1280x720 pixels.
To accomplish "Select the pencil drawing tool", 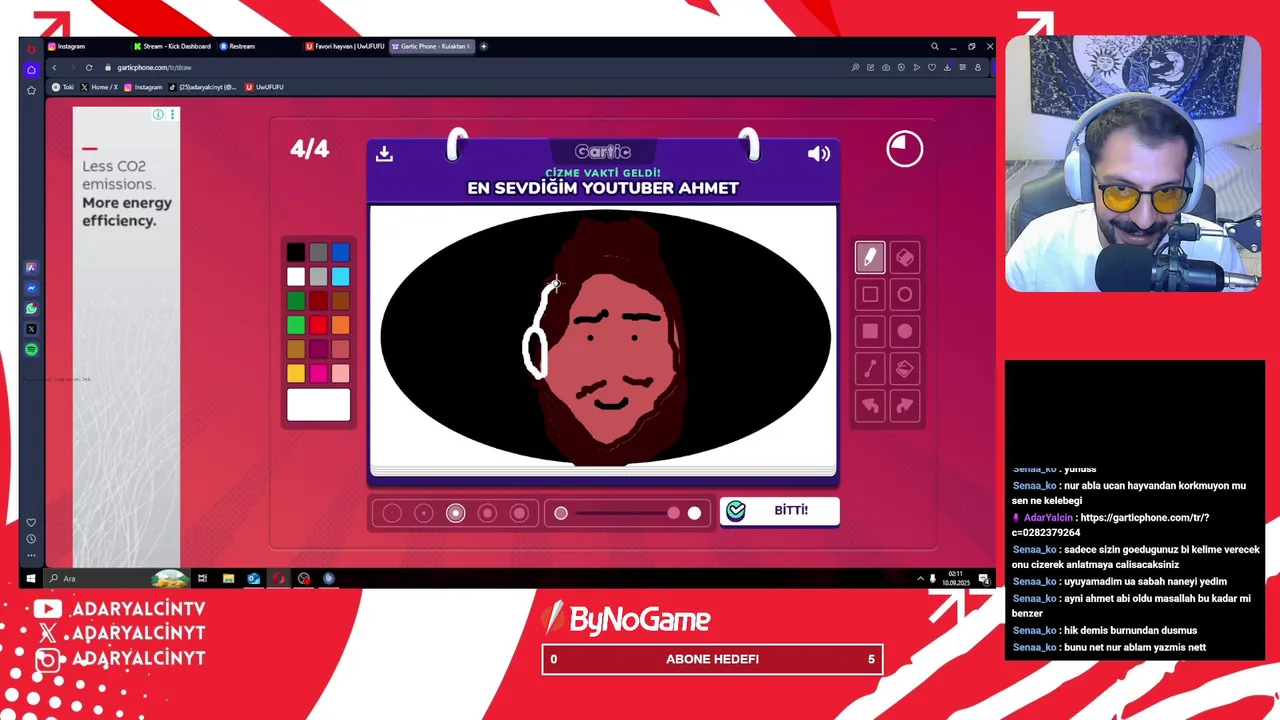I will pos(870,257).
